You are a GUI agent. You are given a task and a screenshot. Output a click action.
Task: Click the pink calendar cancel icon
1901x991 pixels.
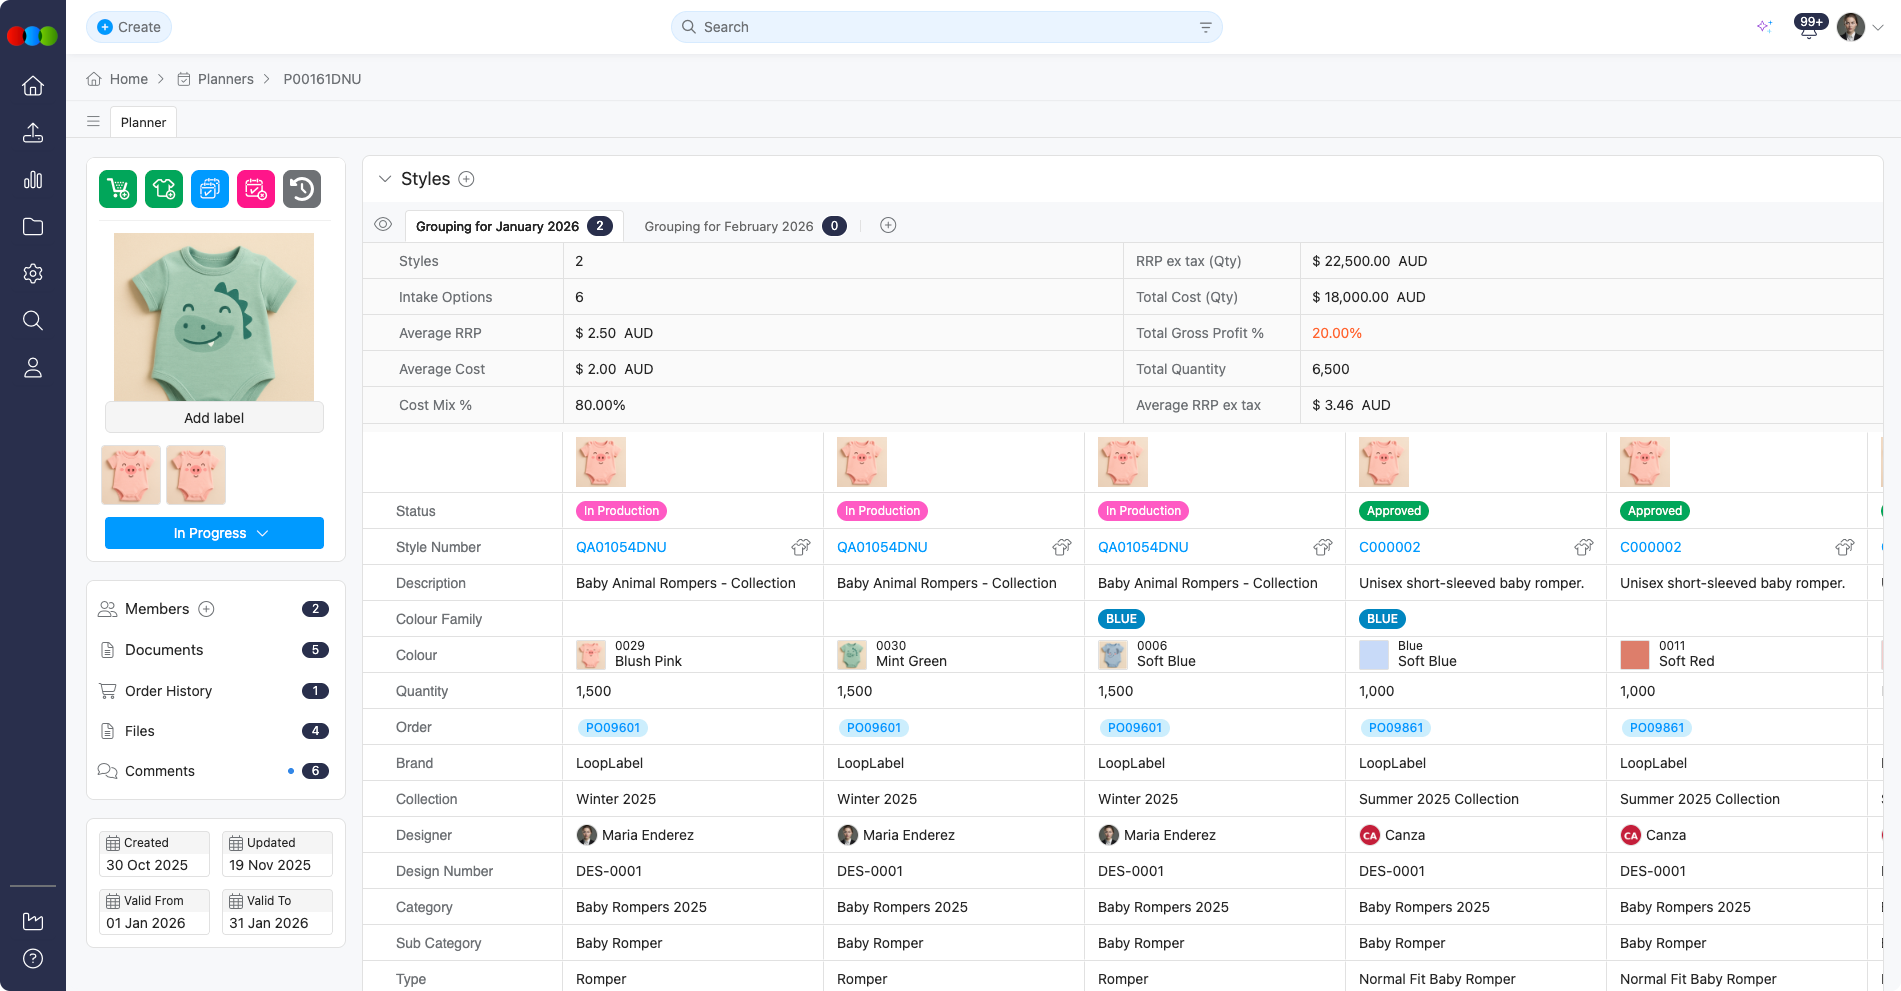tap(255, 188)
